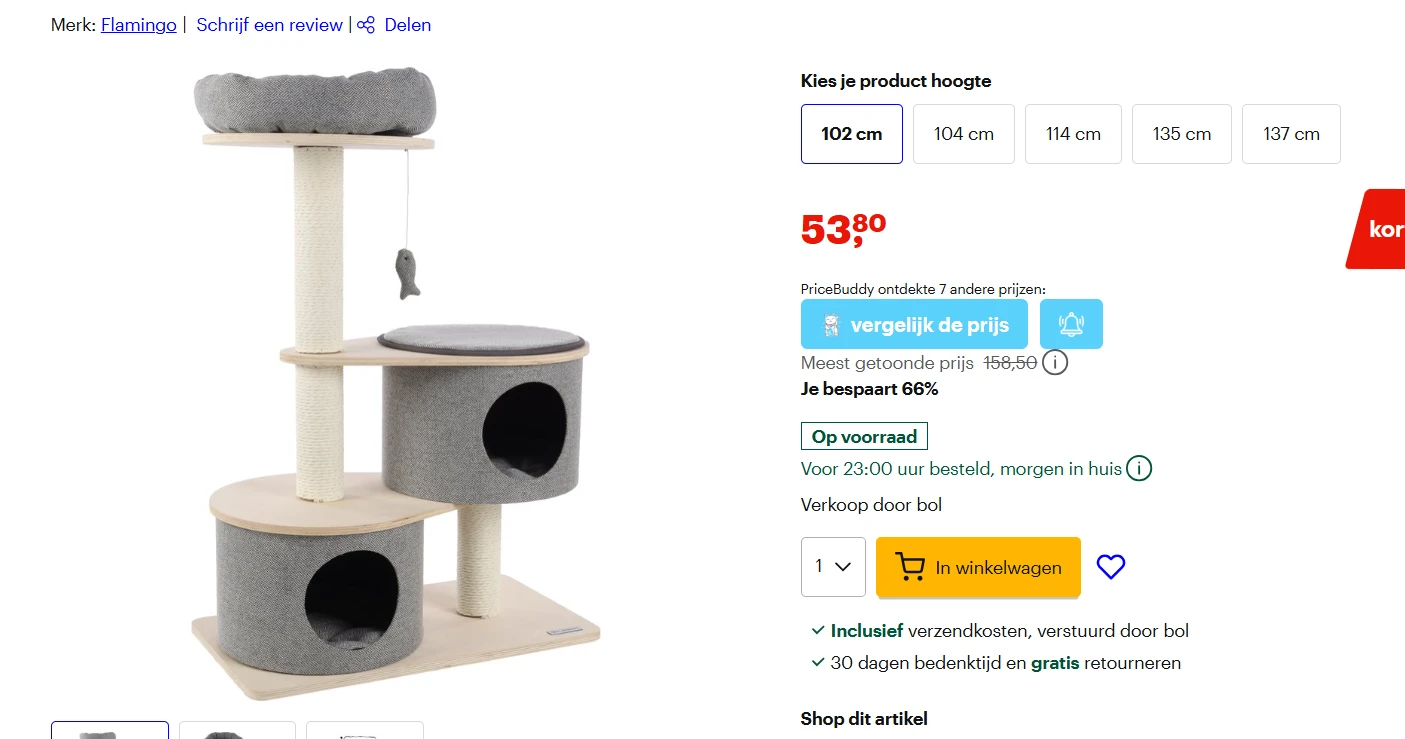Select the second thumbnail below product image
Screen dimensions: 1405x739
pyautogui.click(x=237, y=731)
